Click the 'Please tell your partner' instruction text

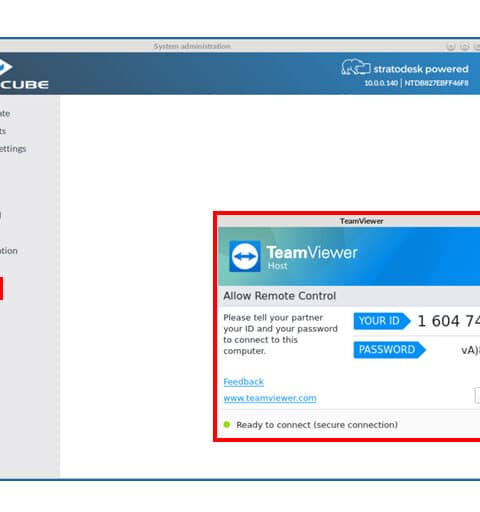click(280, 334)
